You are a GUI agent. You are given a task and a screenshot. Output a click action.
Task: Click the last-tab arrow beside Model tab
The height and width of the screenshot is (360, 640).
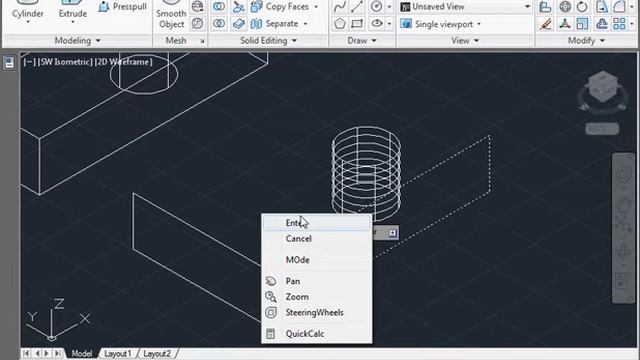(x=58, y=353)
